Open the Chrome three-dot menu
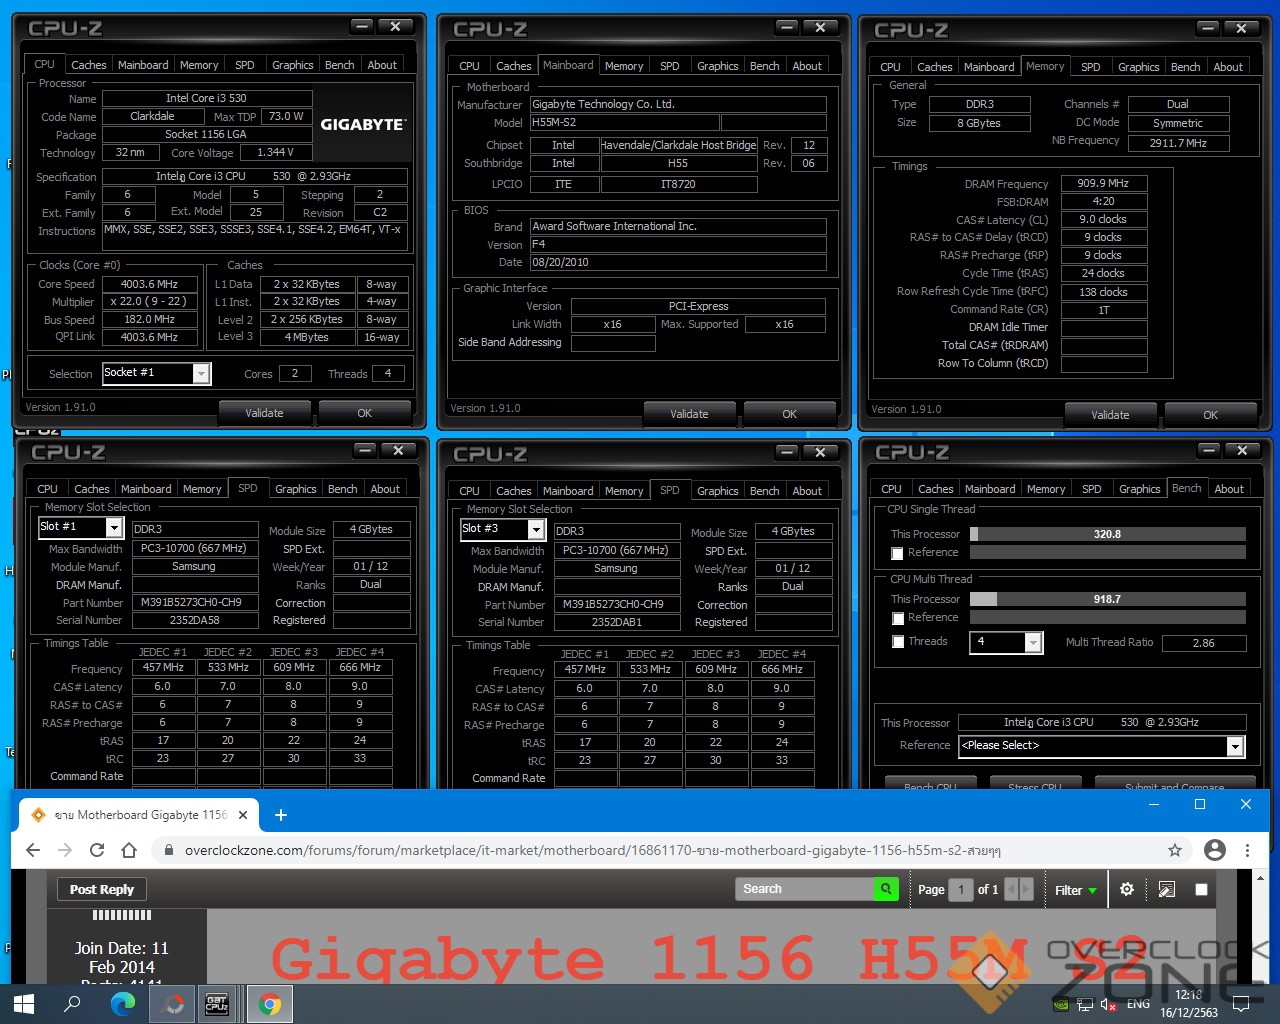 (1247, 850)
